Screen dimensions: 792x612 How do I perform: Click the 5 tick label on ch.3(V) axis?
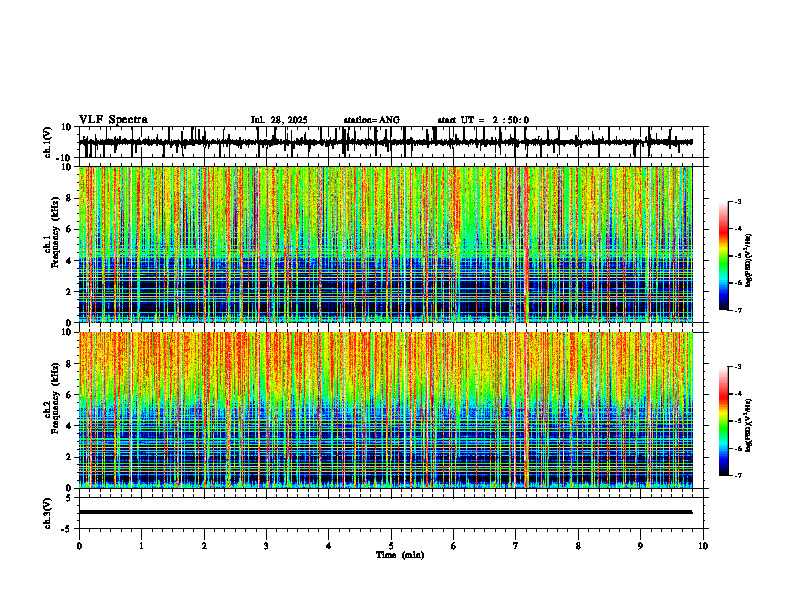pos(68,497)
